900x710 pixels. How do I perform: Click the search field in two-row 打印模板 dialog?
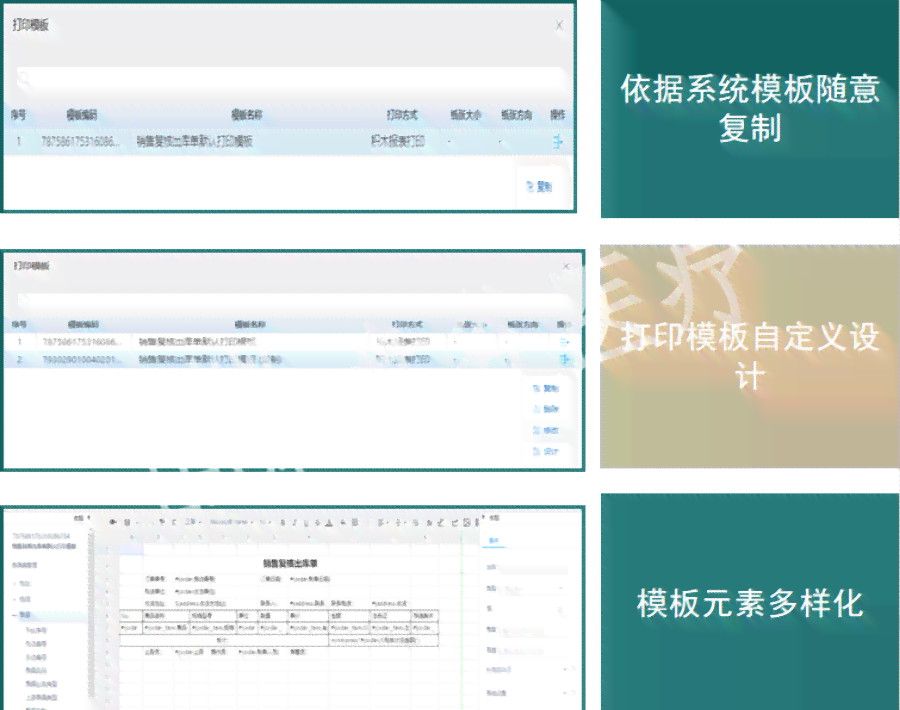[293, 301]
